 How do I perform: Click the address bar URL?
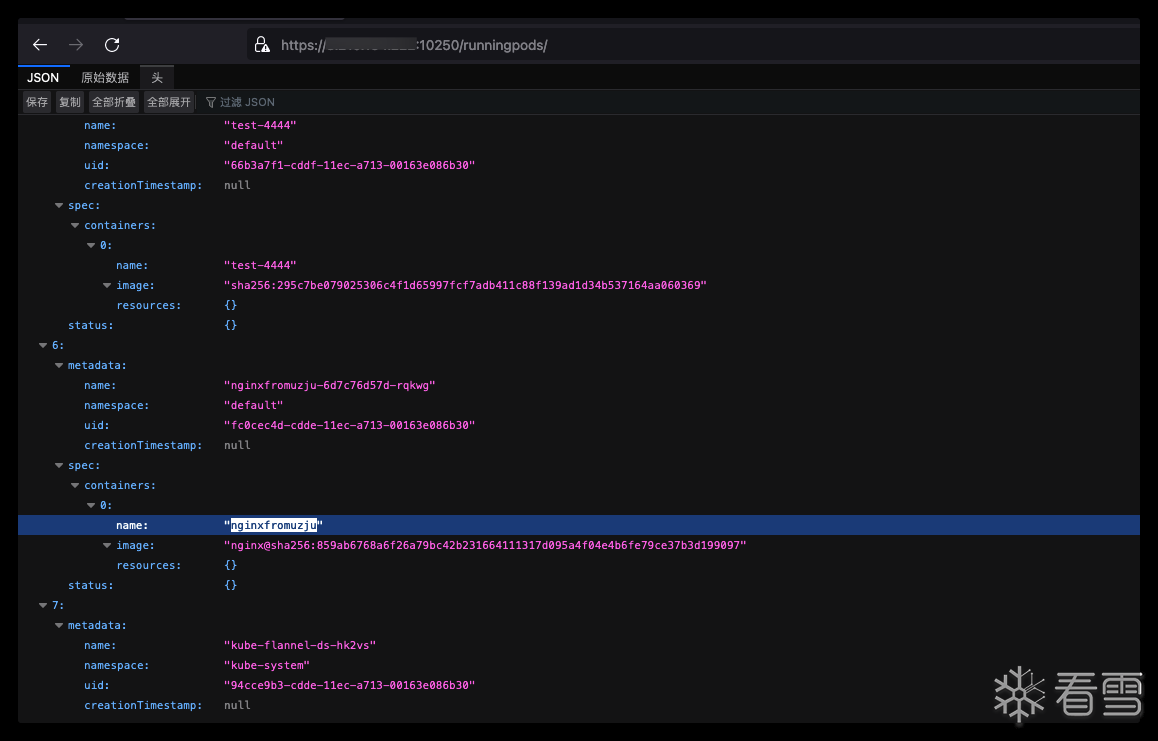(x=414, y=45)
